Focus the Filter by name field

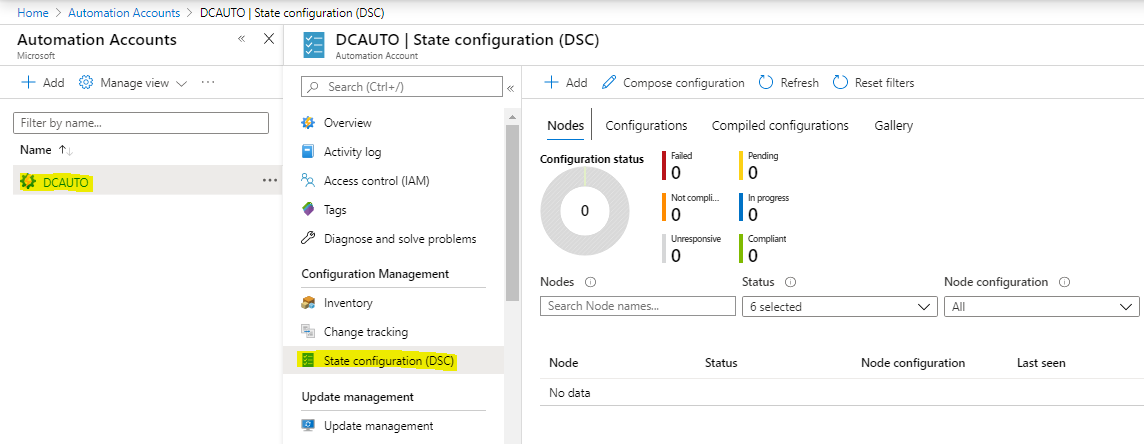click(x=141, y=123)
